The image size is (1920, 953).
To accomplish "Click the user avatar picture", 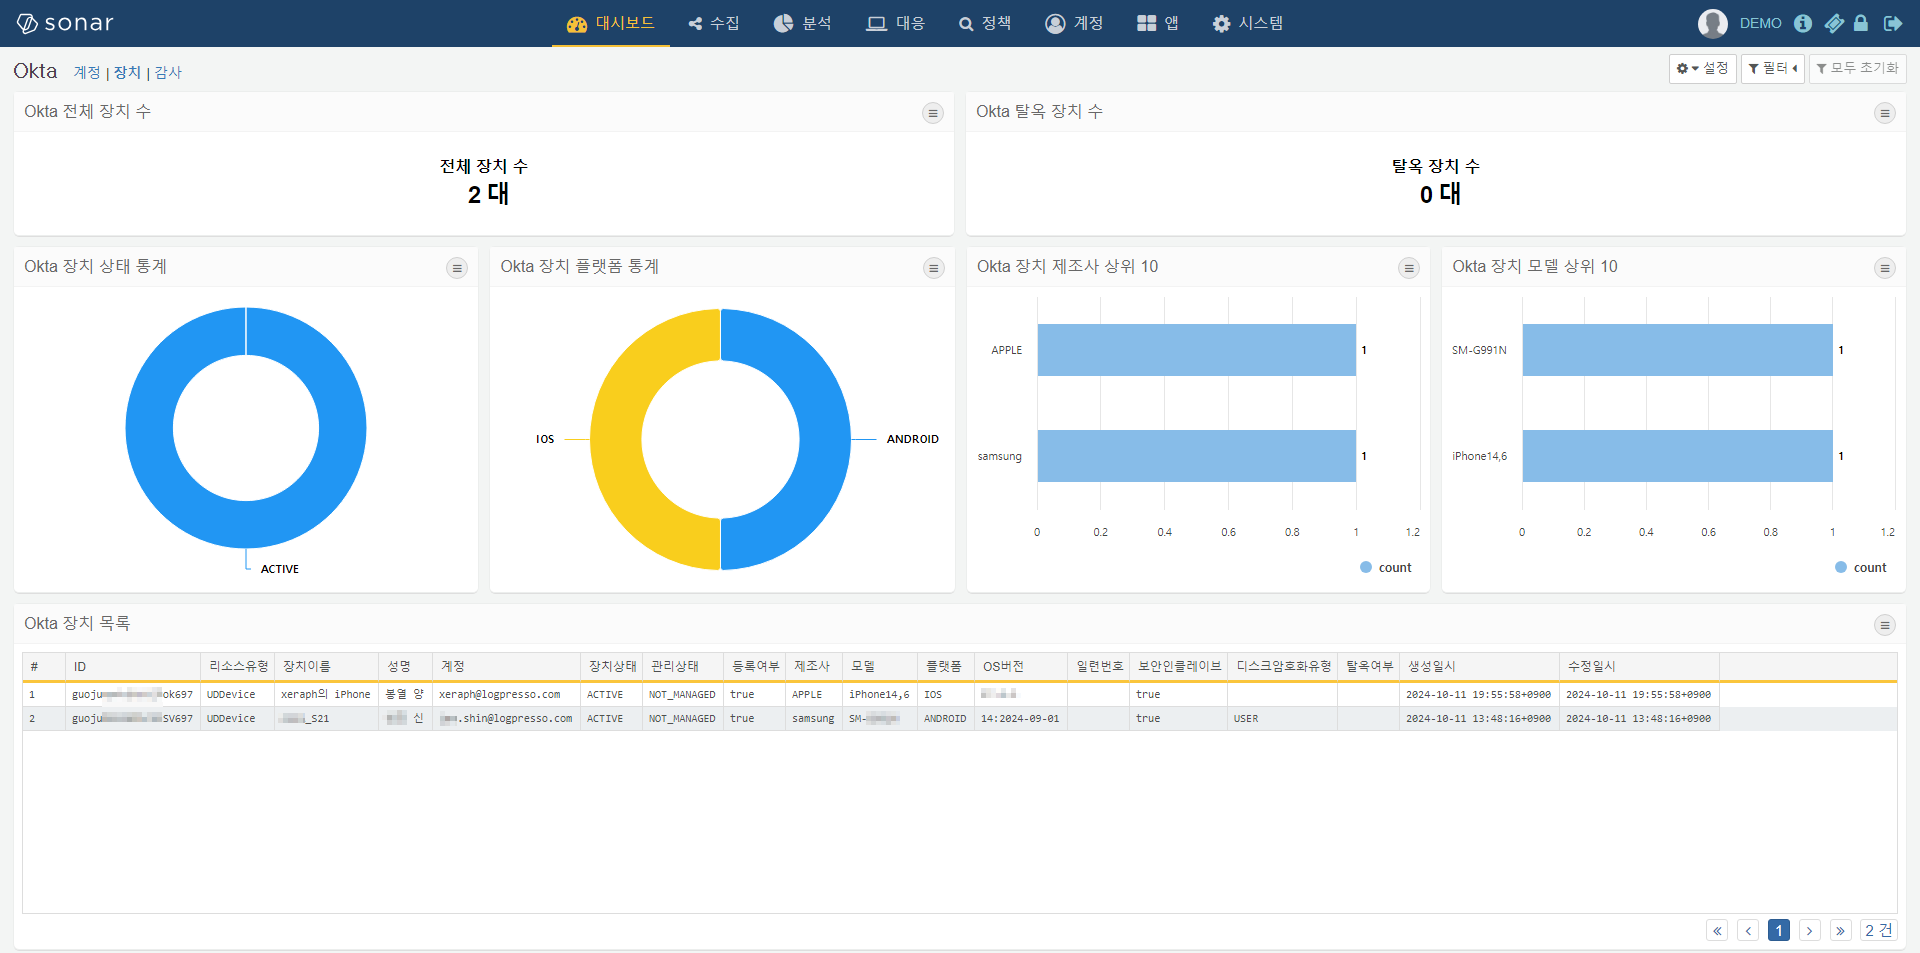I will (x=1713, y=23).
